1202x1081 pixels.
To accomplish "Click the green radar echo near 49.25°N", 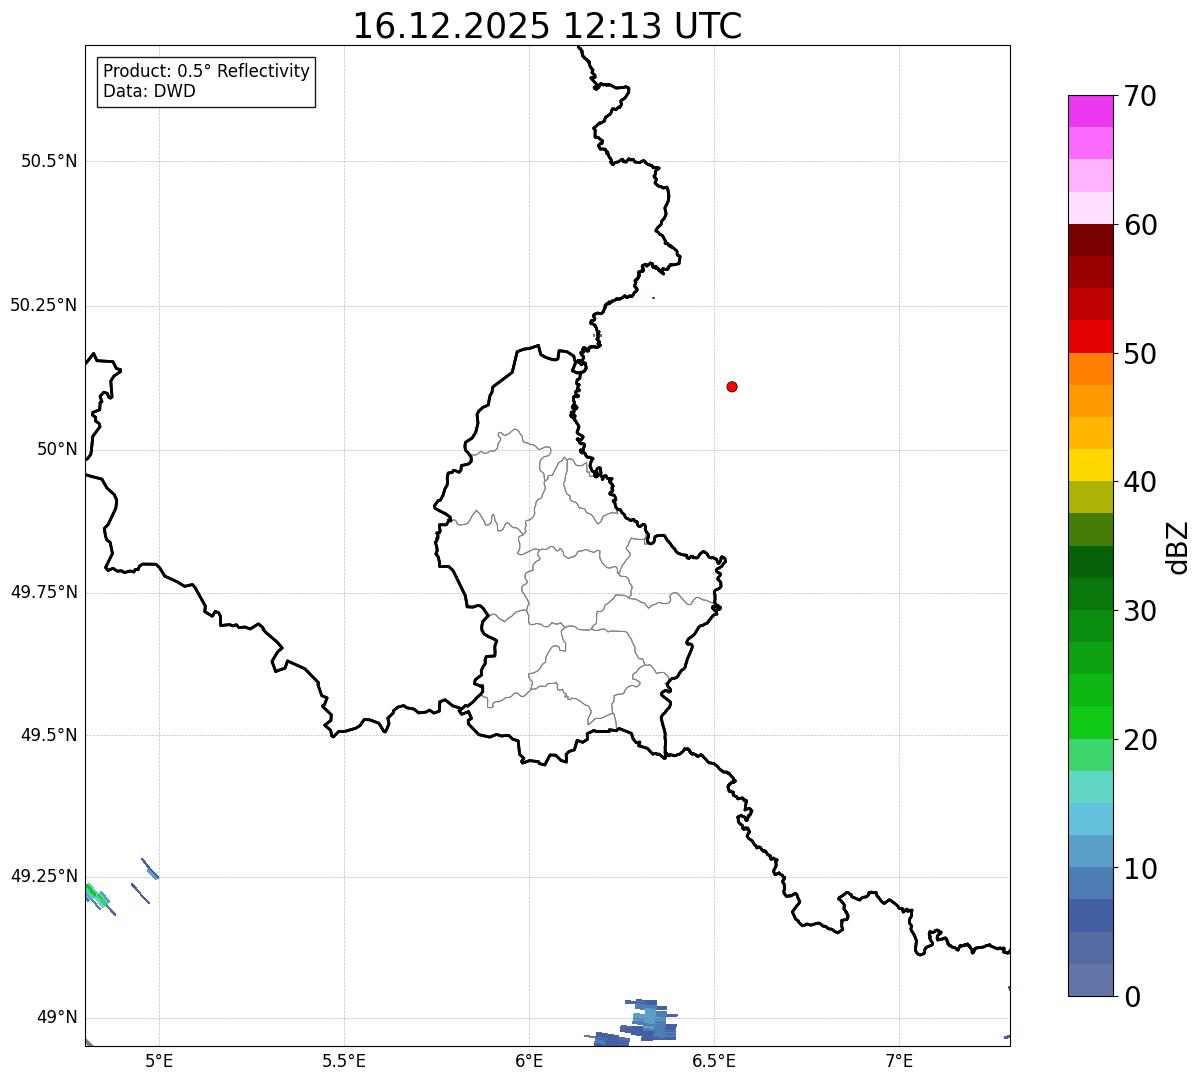I will (x=97, y=895).
